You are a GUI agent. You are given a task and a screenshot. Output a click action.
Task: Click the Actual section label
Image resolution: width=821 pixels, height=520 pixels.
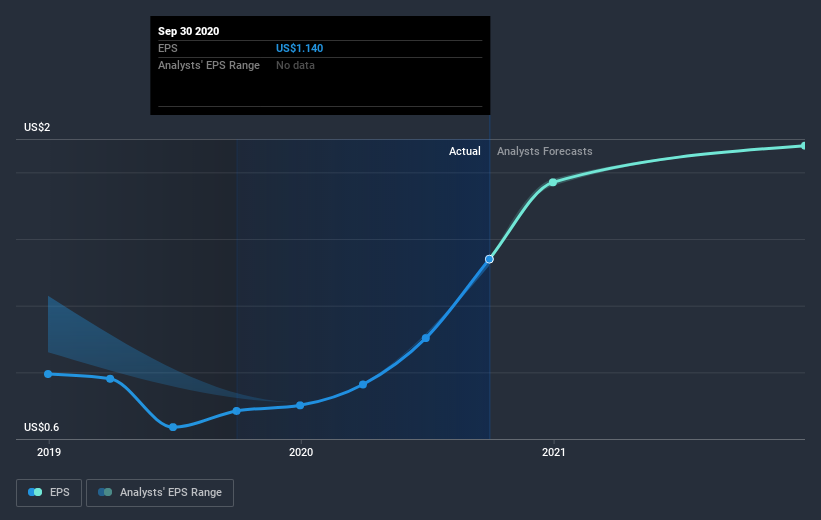pyautogui.click(x=464, y=151)
